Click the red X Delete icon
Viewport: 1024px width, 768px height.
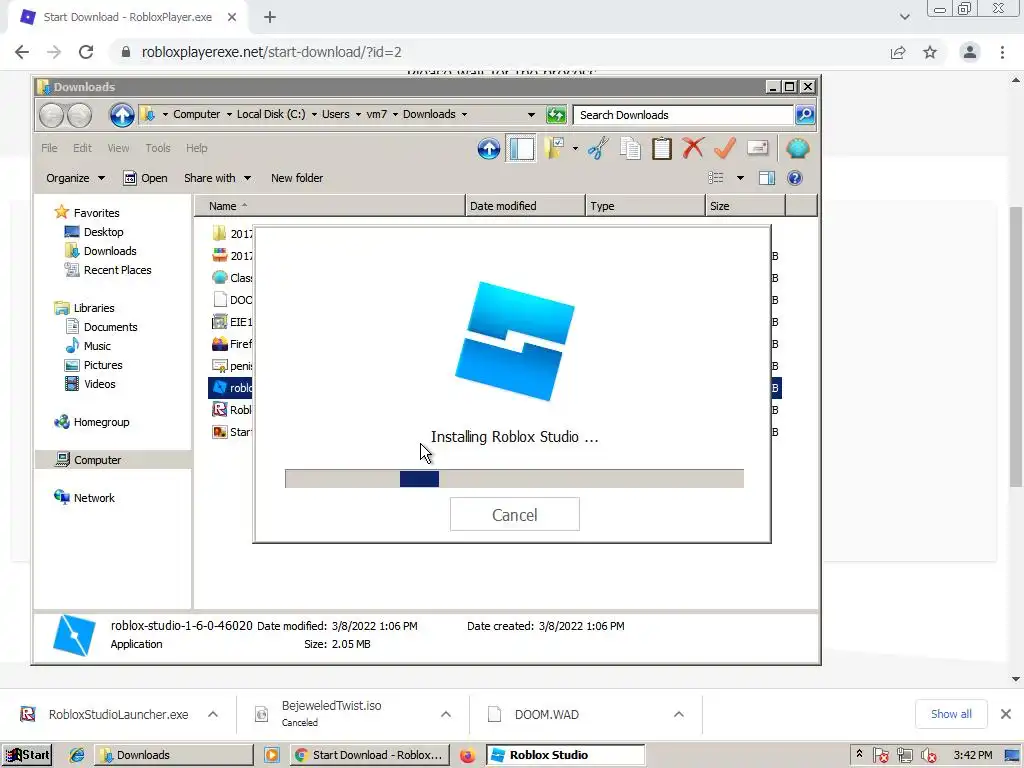click(x=693, y=148)
